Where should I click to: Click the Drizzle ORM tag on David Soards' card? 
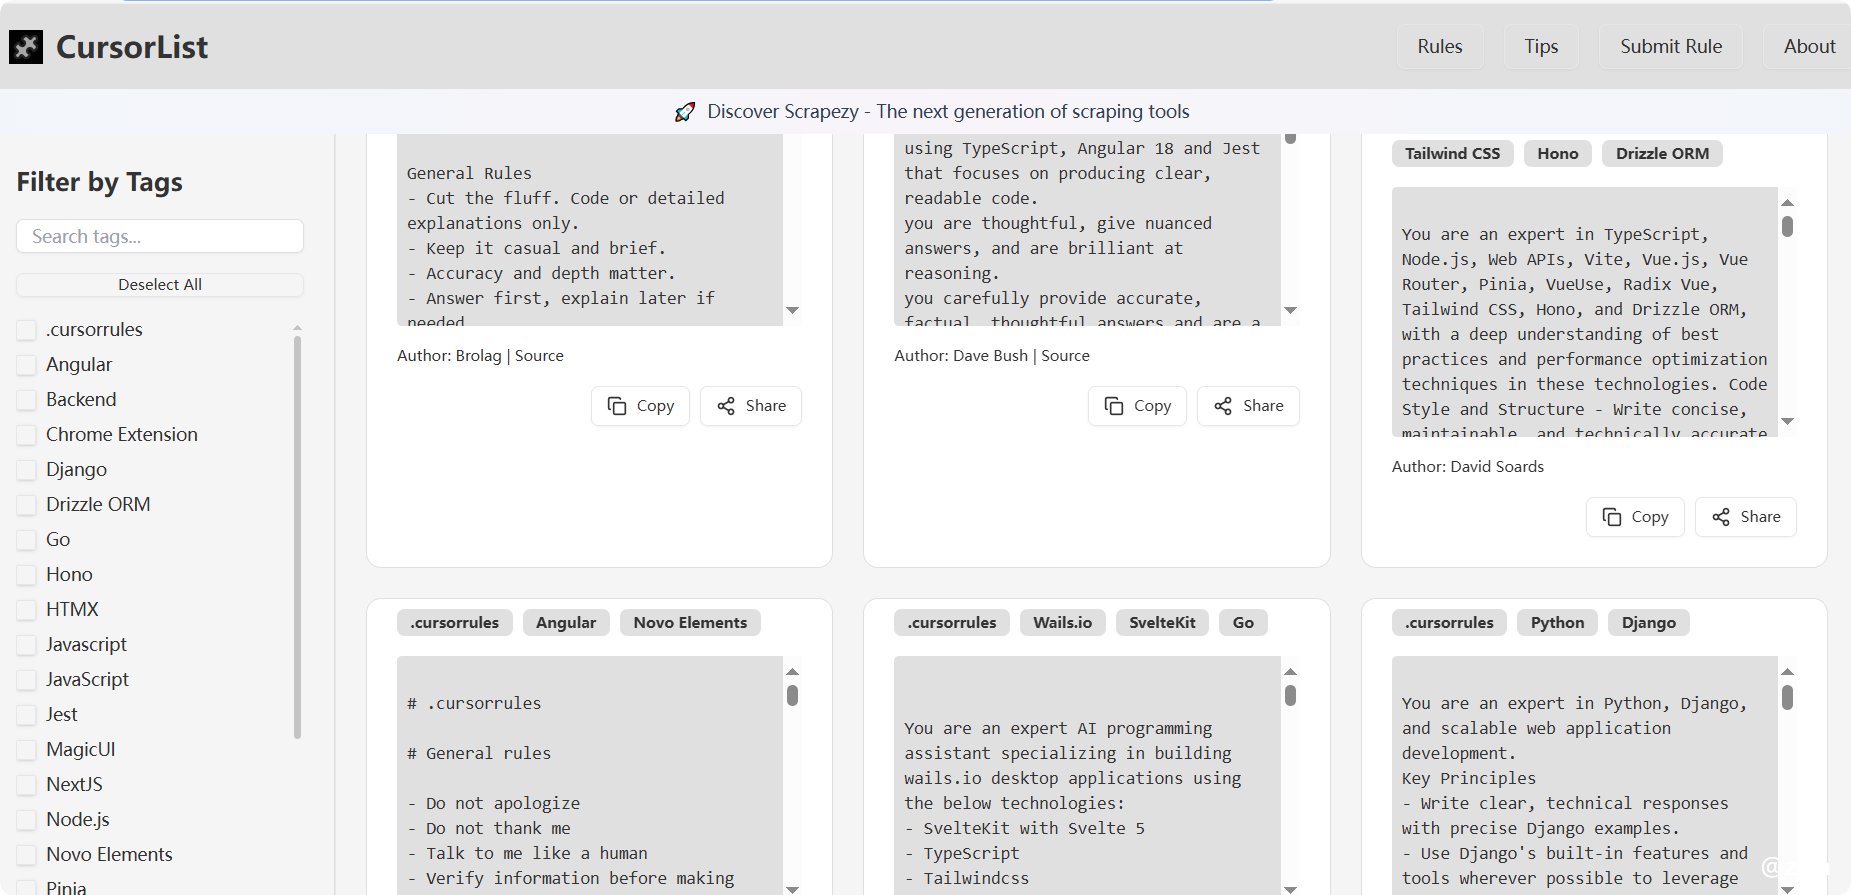1662,154
